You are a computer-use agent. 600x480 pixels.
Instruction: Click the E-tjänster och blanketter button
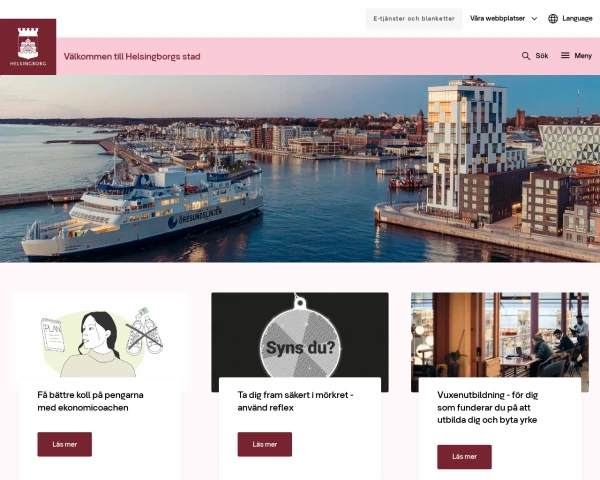414,18
